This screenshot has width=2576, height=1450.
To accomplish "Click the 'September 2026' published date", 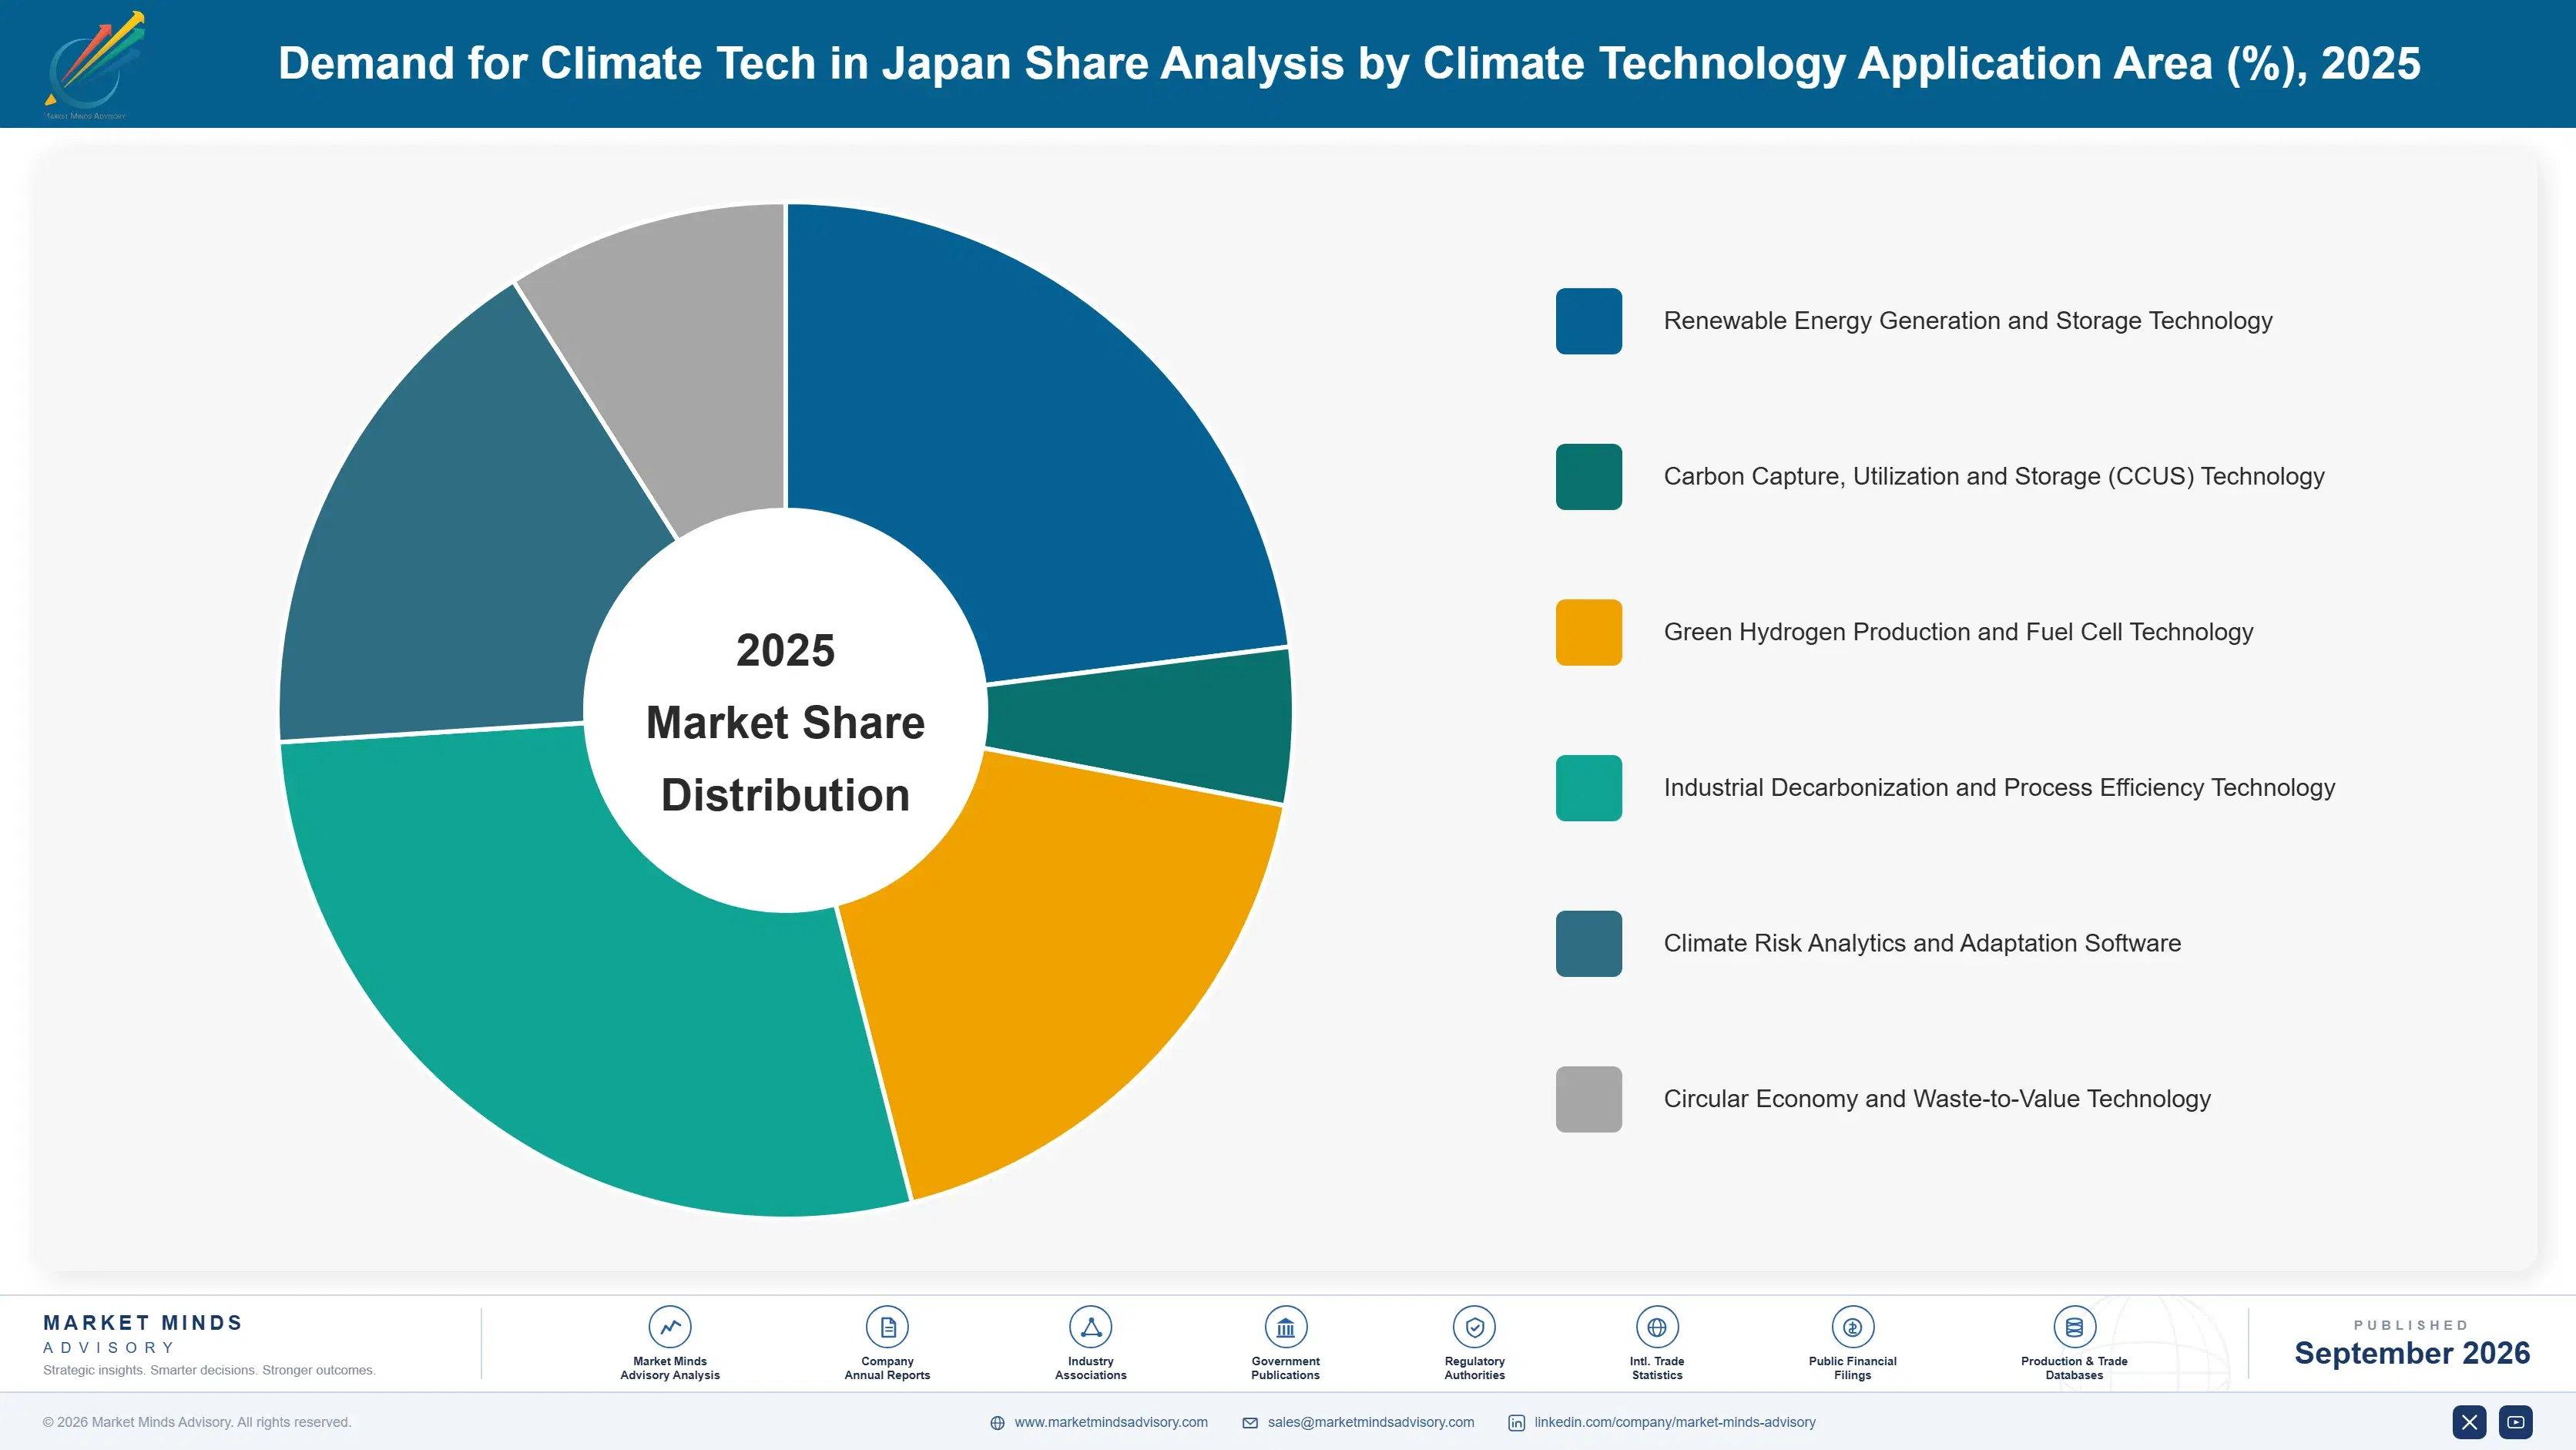I will (x=2412, y=1353).
